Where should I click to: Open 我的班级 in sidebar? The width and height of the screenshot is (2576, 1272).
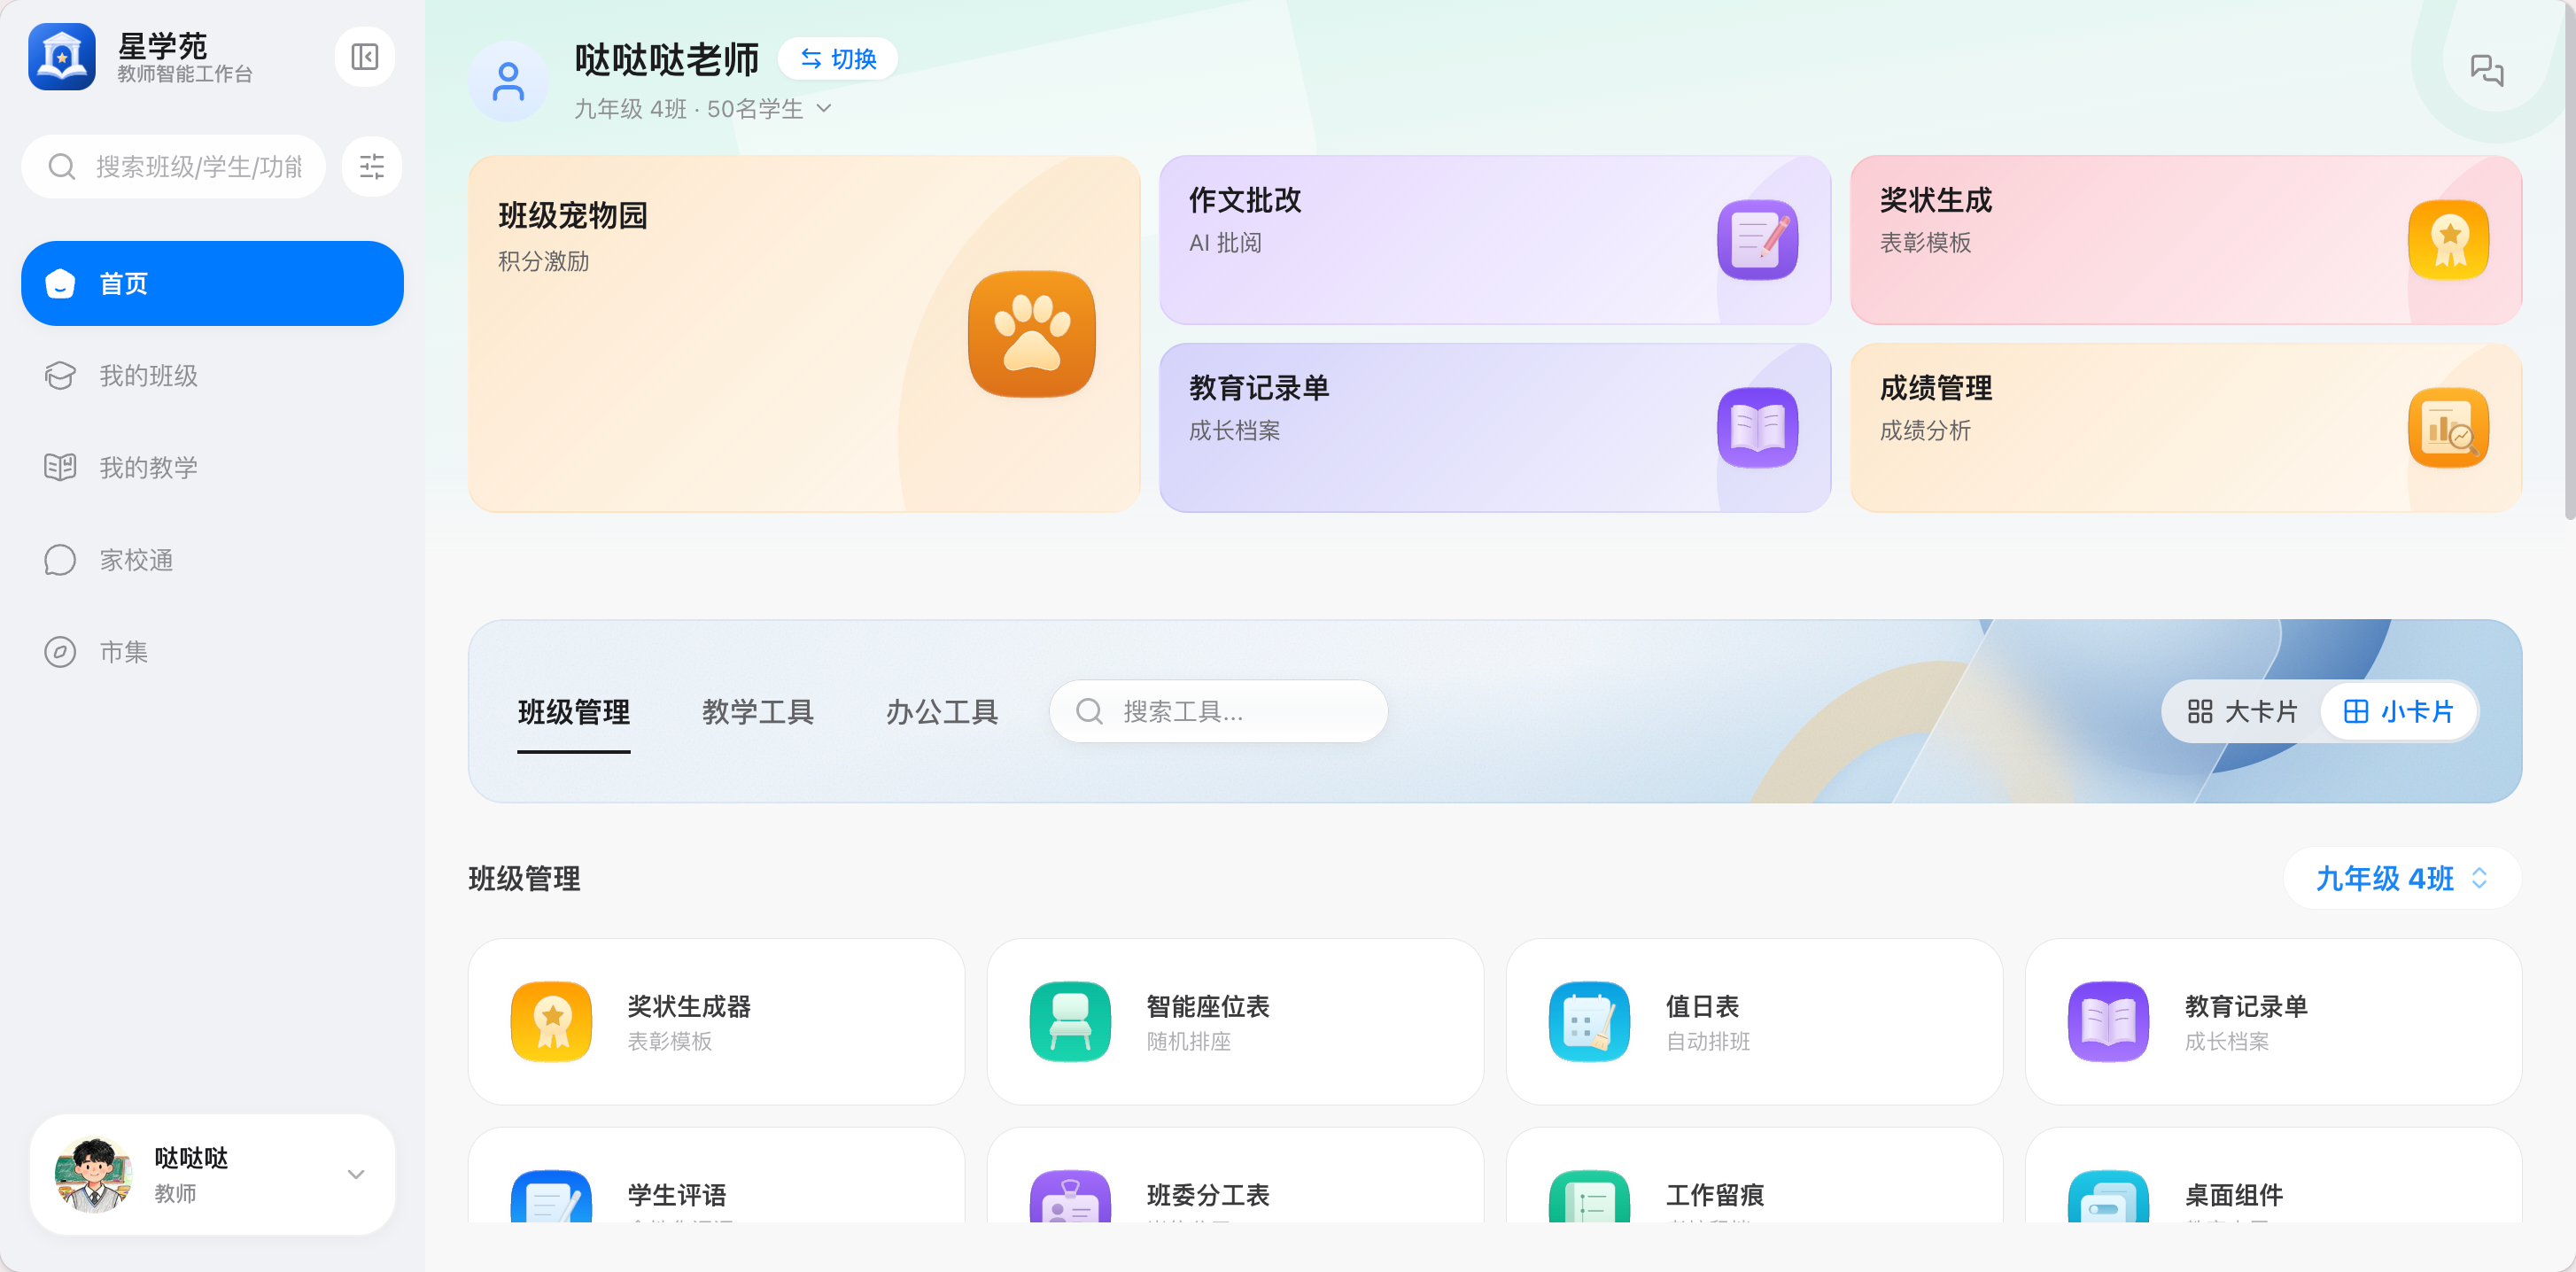click(x=212, y=376)
